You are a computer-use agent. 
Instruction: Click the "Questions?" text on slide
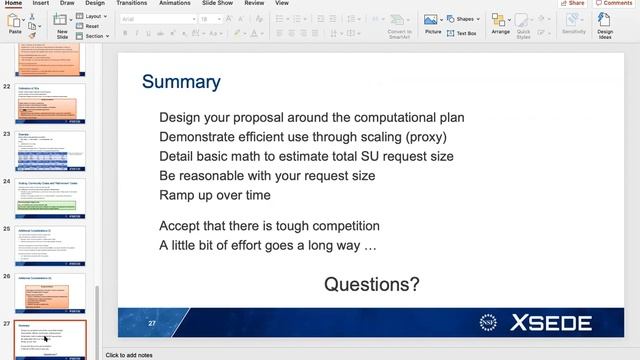click(371, 284)
